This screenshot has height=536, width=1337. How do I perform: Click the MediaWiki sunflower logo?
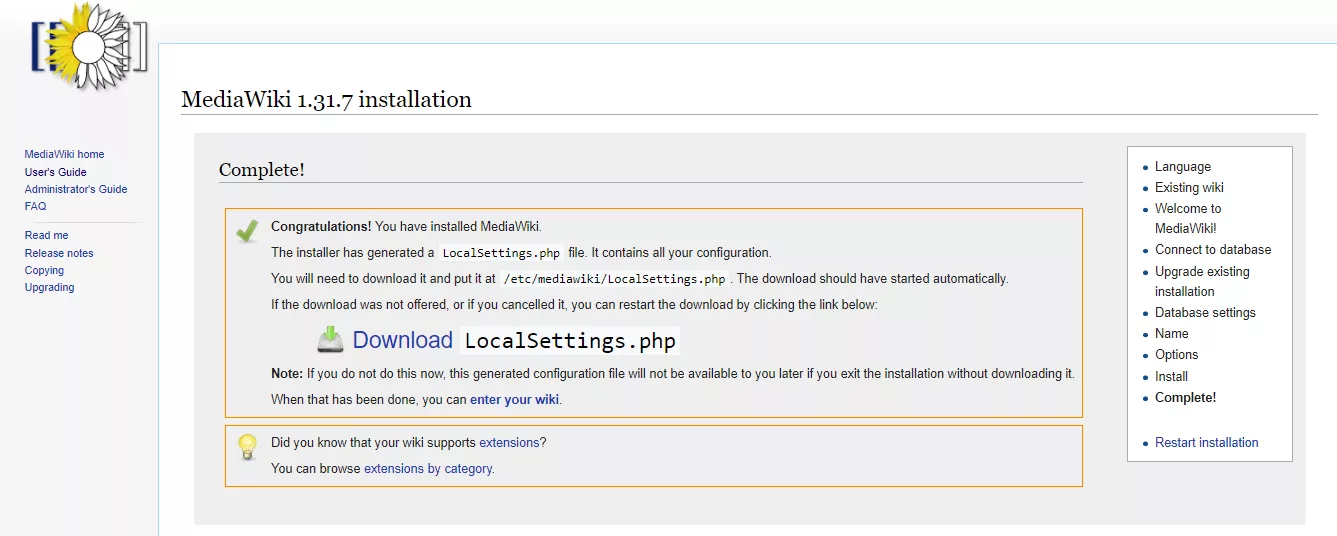tap(88, 49)
